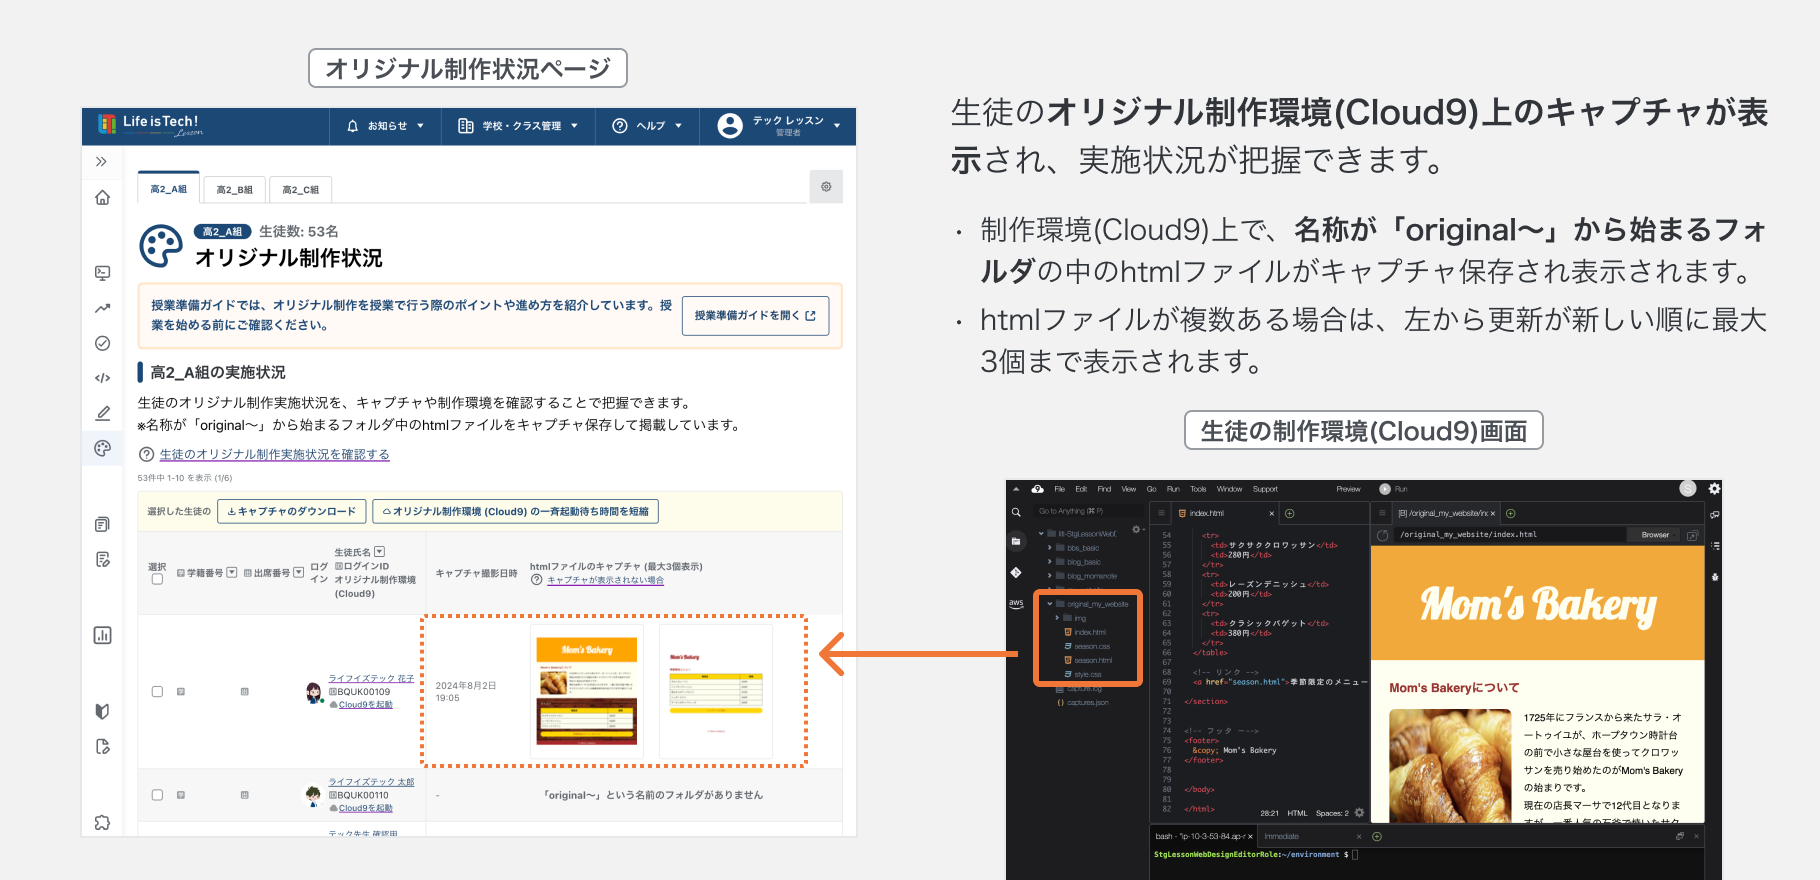
Task: Add a new terminal tab with plus icon
Action: click(x=1377, y=836)
